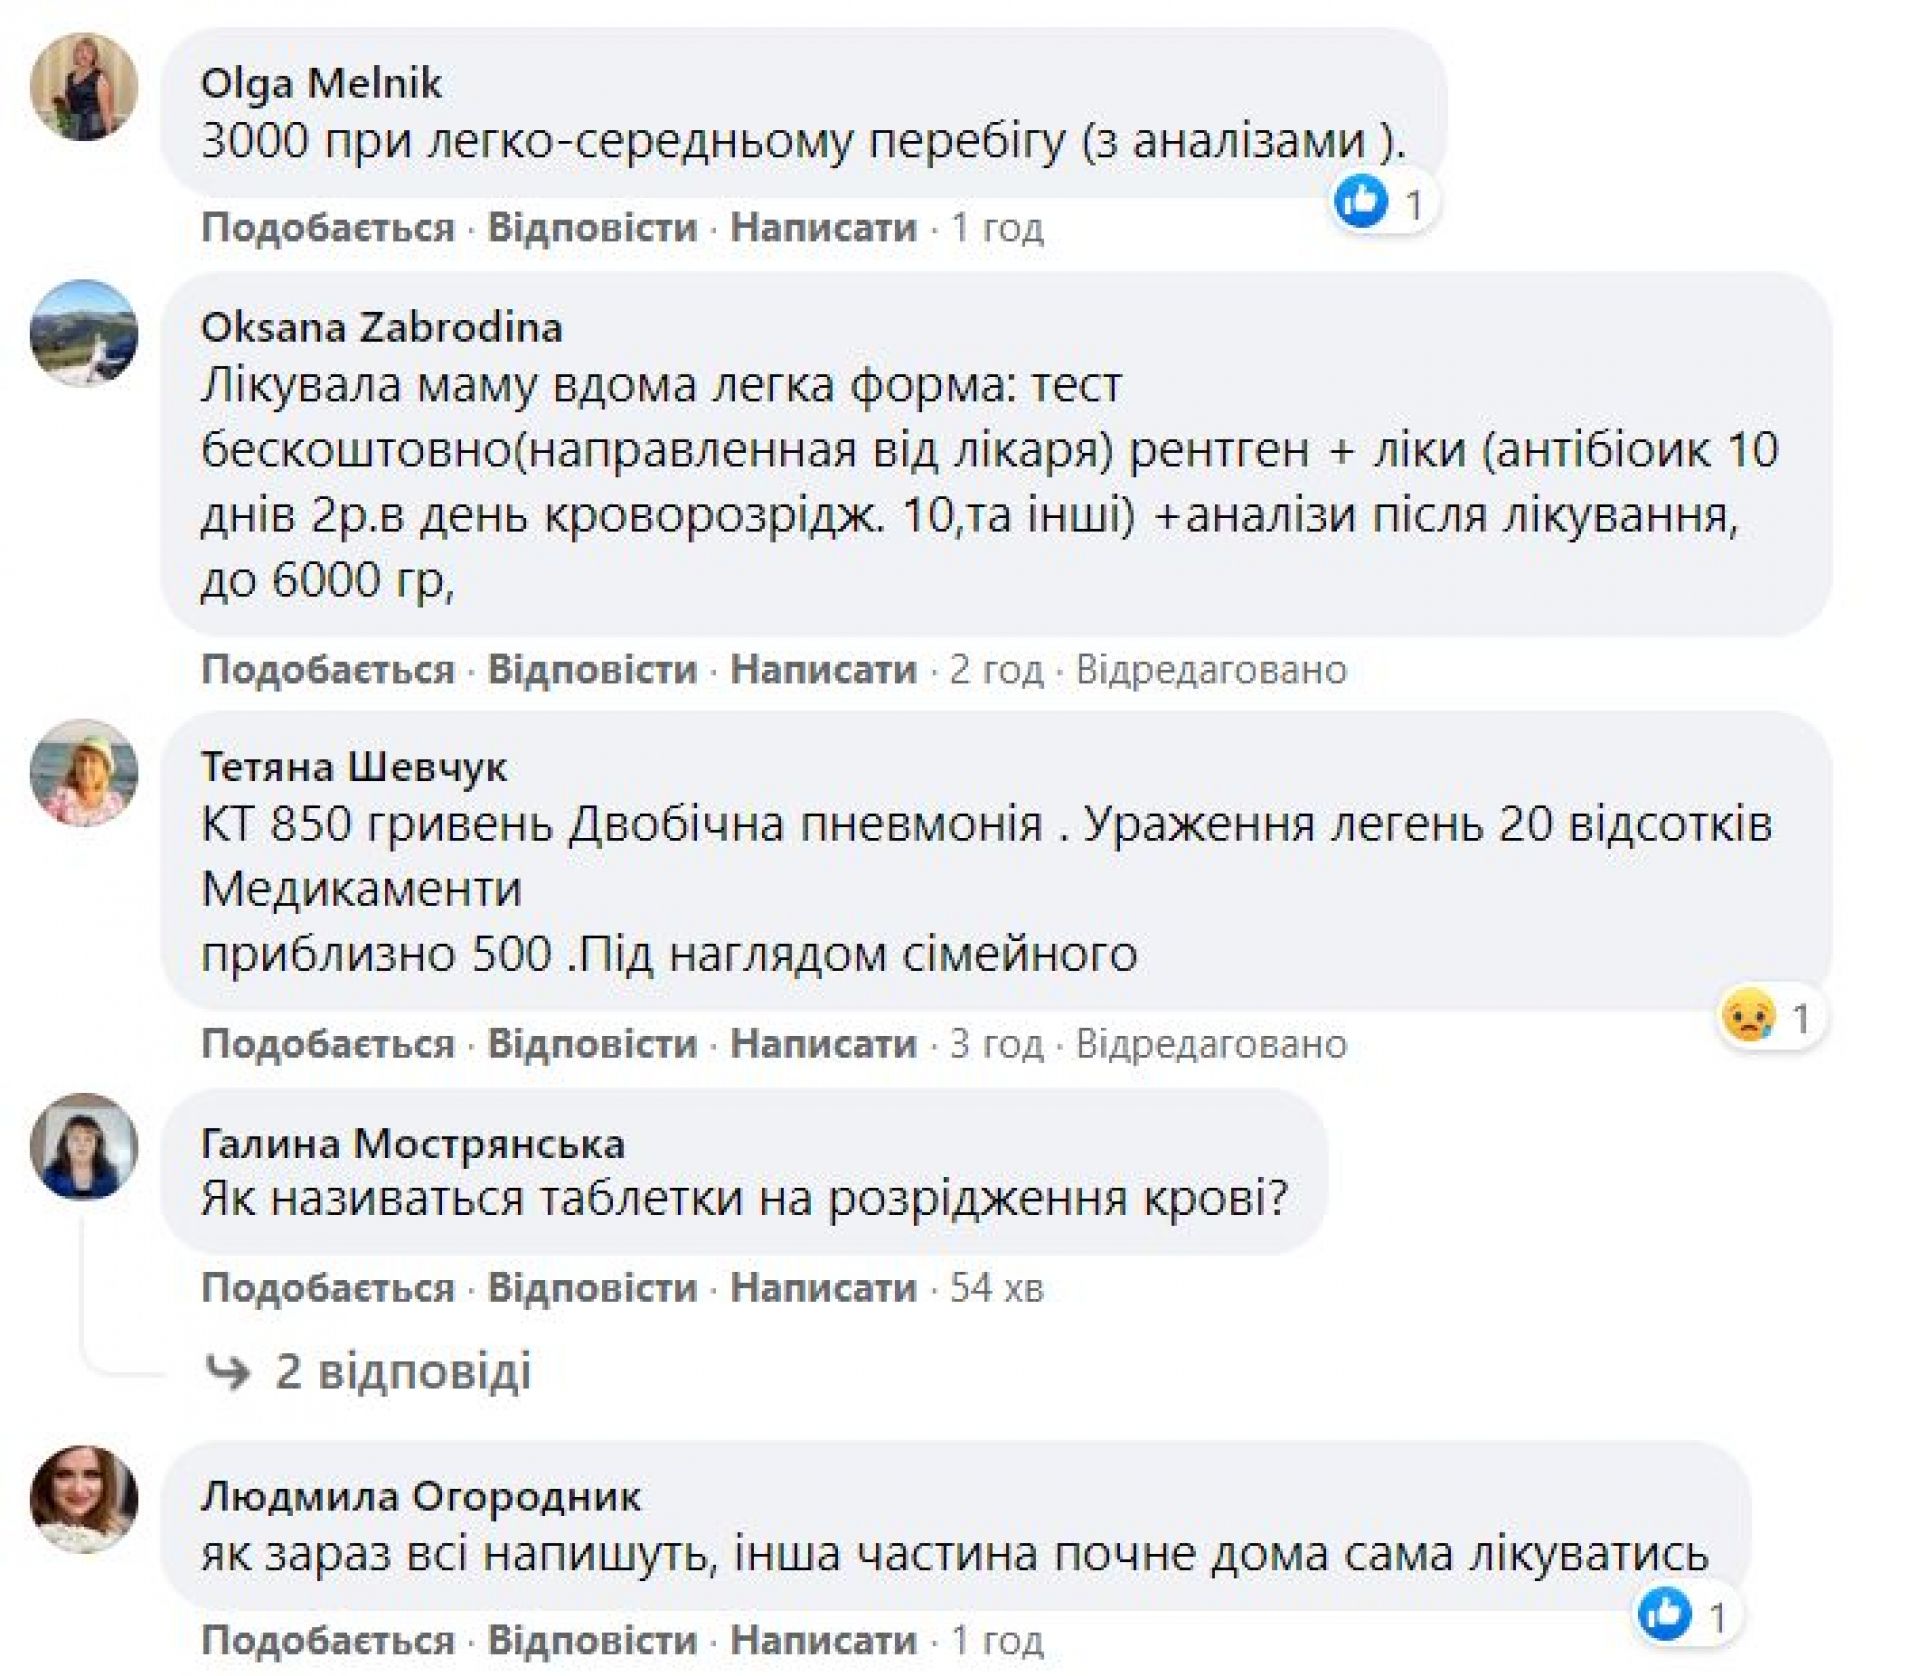
Task: Expand the 2 відповіді replies thread
Action: pos(403,1372)
